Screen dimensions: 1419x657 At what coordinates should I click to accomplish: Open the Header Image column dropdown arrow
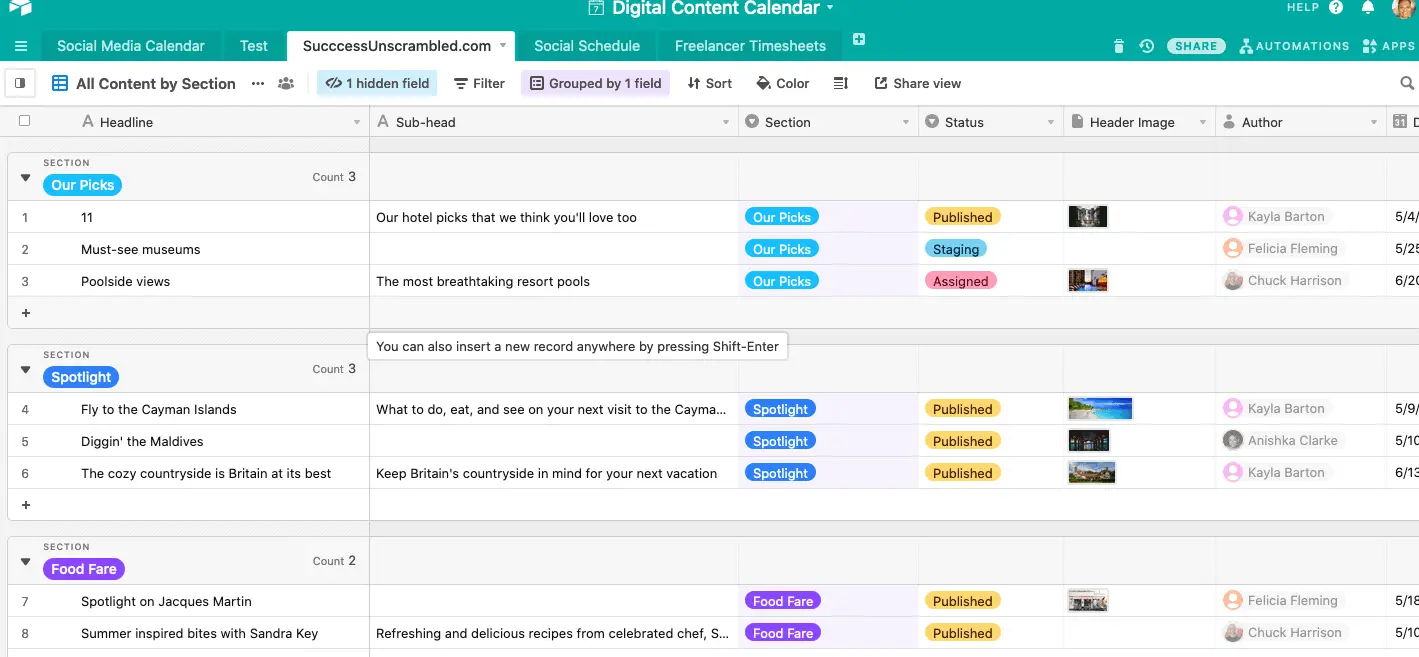click(1202, 123)
